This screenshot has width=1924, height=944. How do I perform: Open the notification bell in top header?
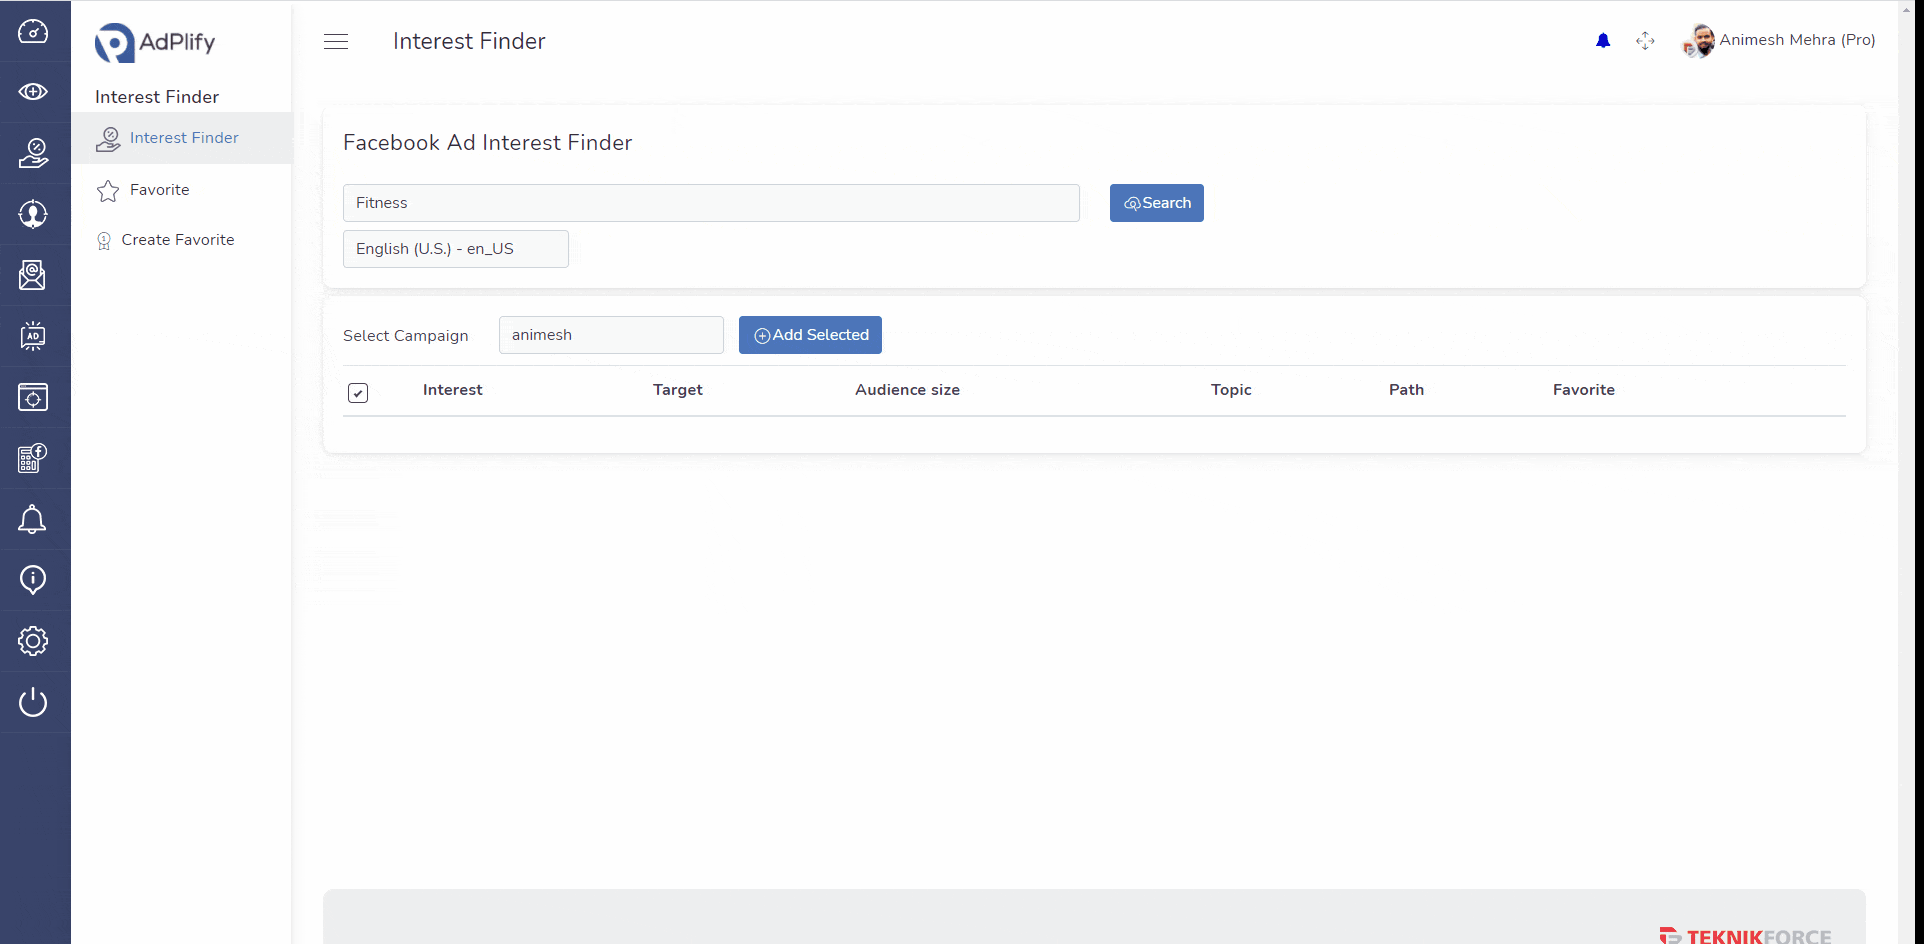(1603, 41)
